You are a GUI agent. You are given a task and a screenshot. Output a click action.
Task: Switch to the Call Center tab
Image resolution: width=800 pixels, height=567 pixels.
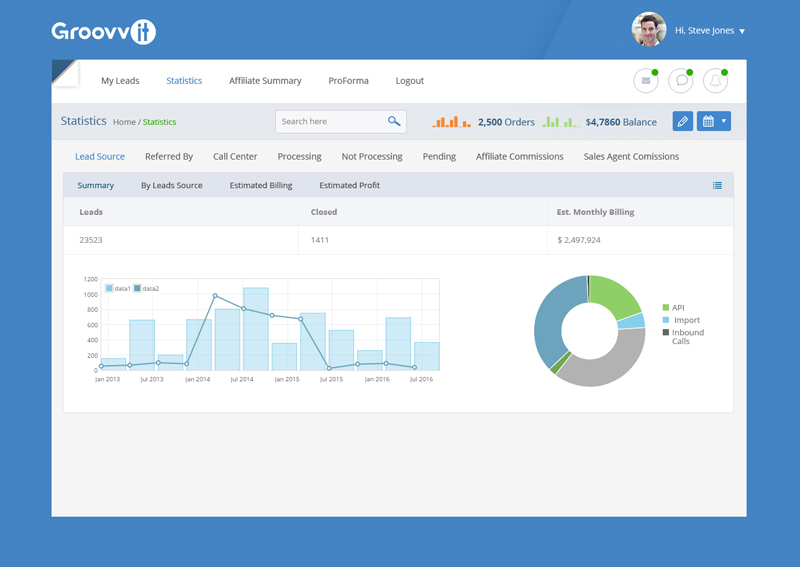(235, 156)
